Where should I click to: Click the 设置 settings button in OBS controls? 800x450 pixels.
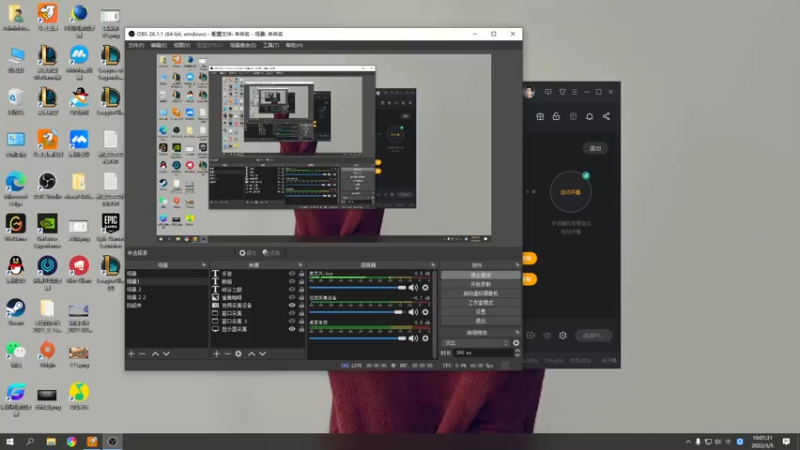coord(481,312)
